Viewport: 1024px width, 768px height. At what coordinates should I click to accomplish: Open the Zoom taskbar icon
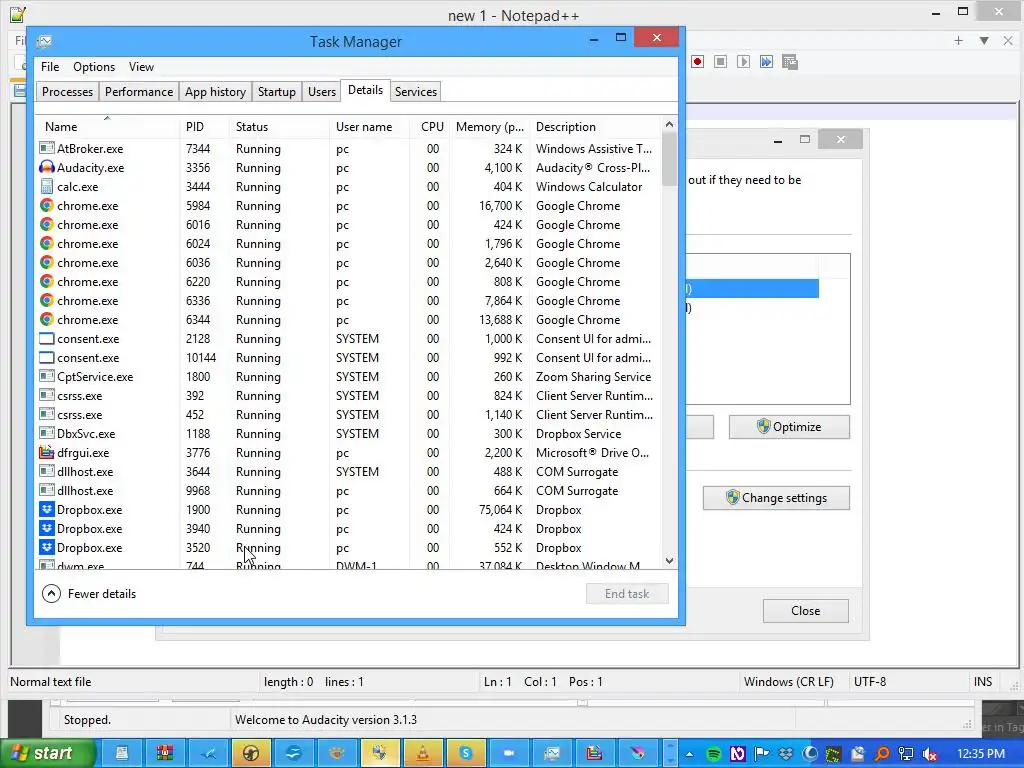point(509,754)
